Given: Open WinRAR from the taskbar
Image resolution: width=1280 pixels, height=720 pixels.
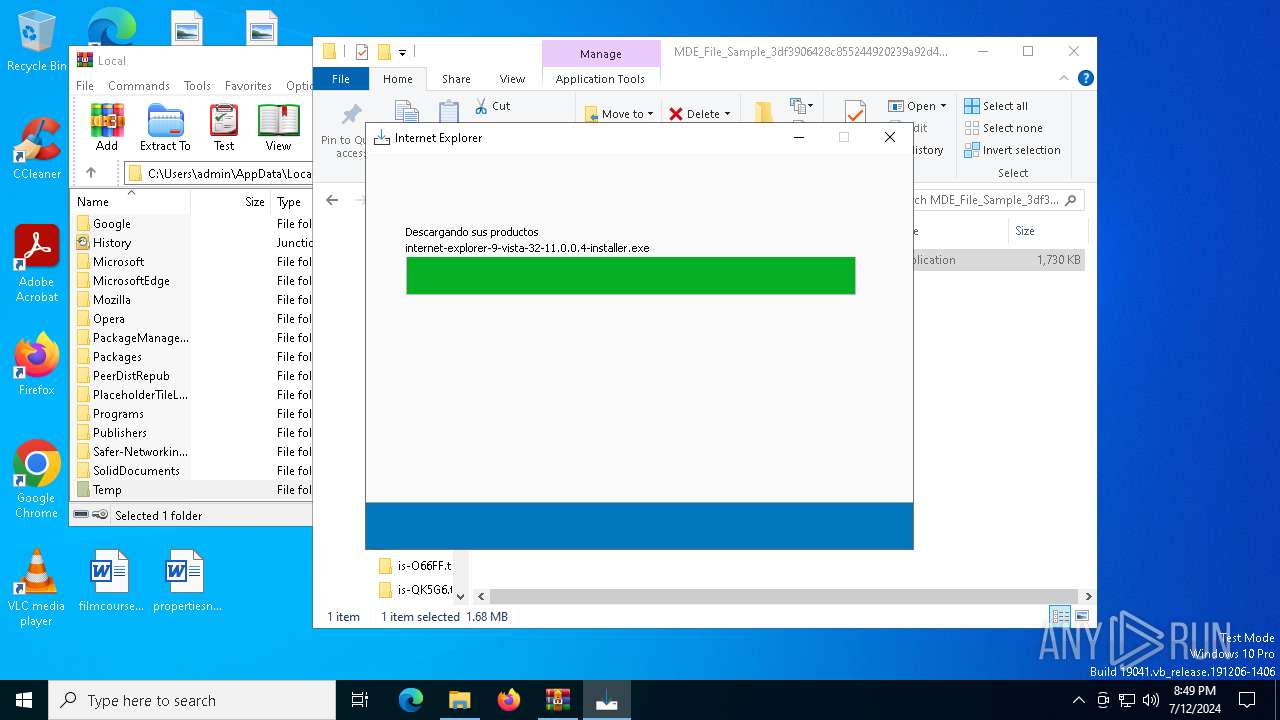Looking at the screenshot, I should point(557,700).
